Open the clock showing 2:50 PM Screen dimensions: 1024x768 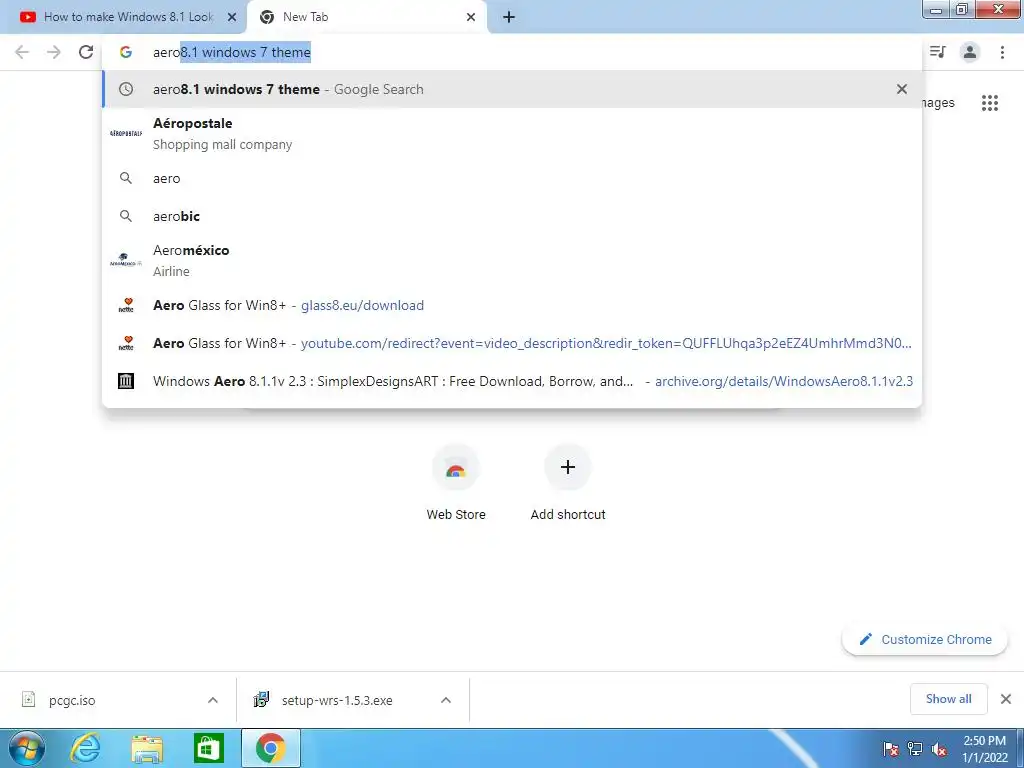tap(984, 749)
